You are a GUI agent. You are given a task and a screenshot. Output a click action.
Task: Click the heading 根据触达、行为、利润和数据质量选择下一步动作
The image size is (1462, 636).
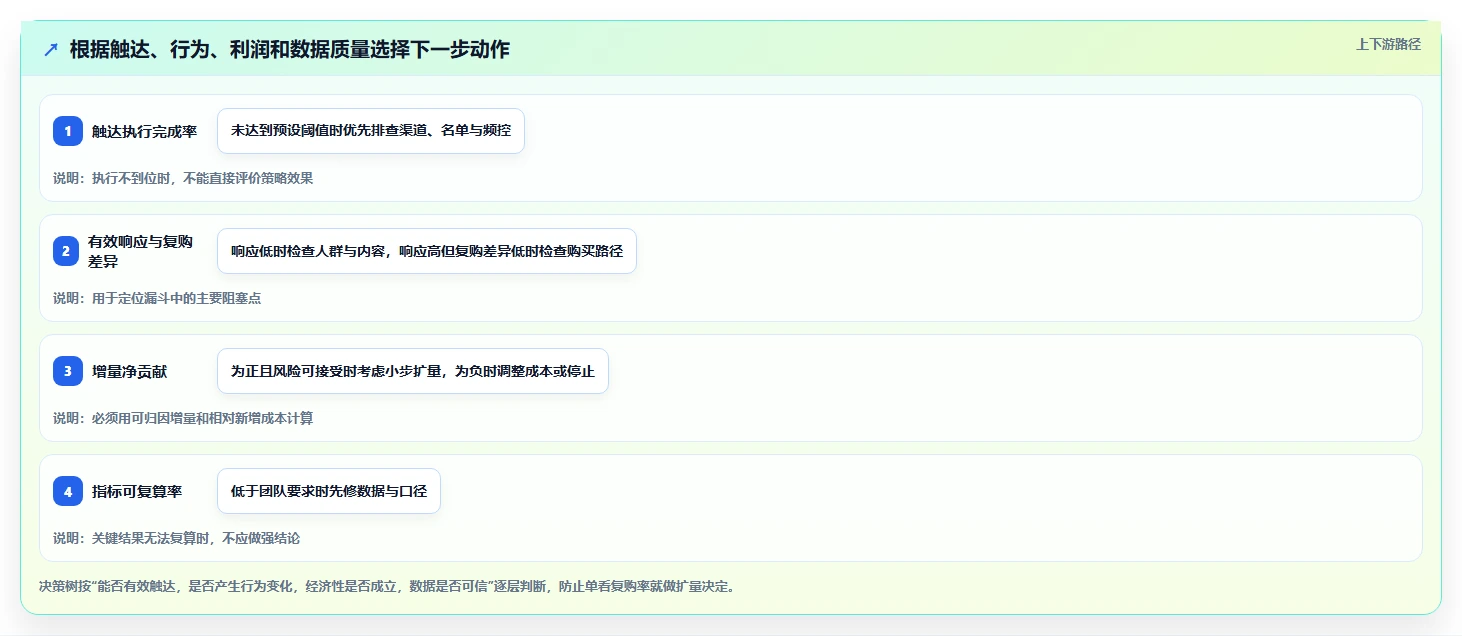(x=290, y=49)
